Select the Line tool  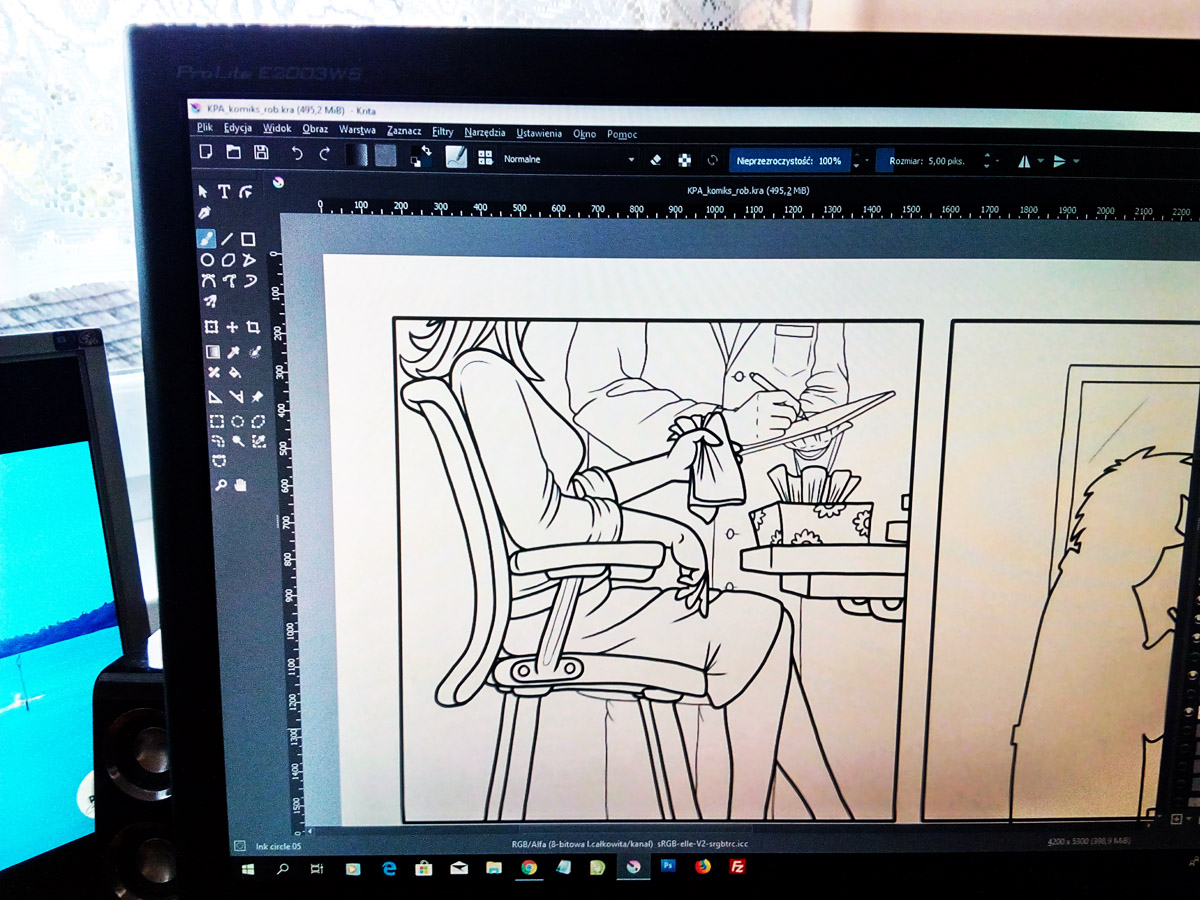point(227,239)
